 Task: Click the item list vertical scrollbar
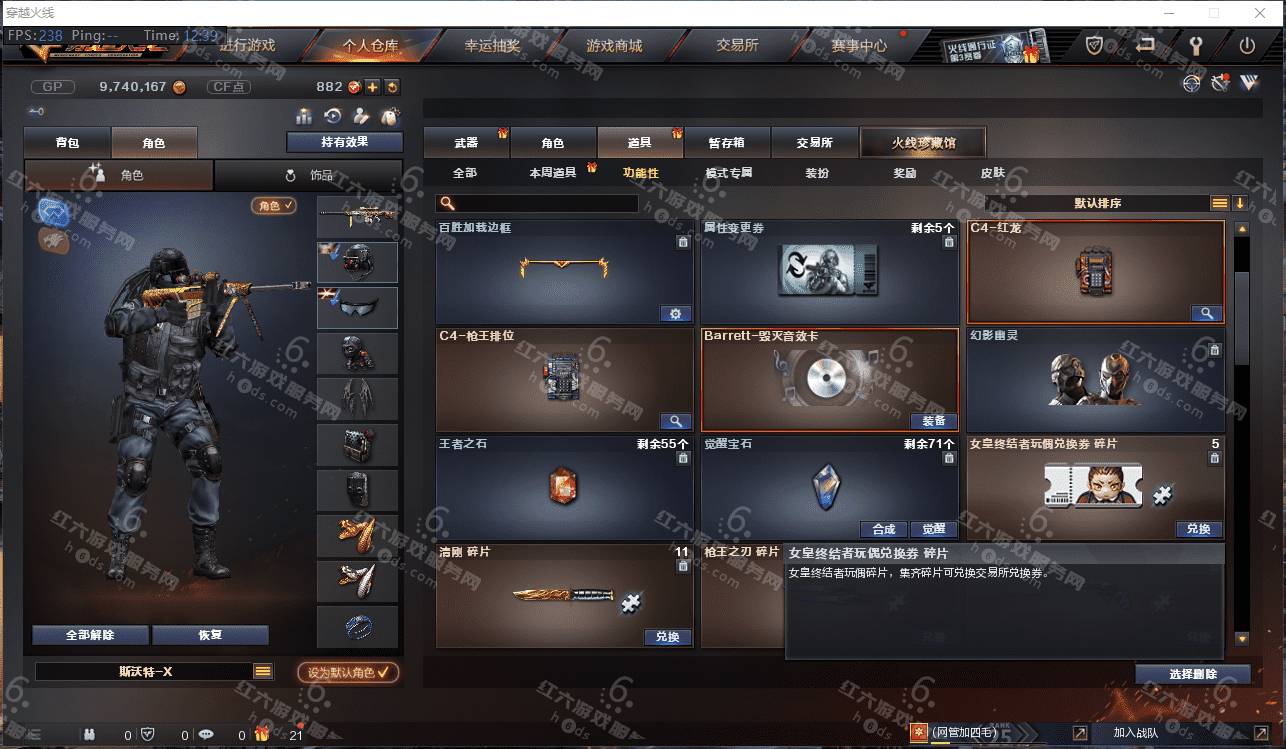point(1242,432)
